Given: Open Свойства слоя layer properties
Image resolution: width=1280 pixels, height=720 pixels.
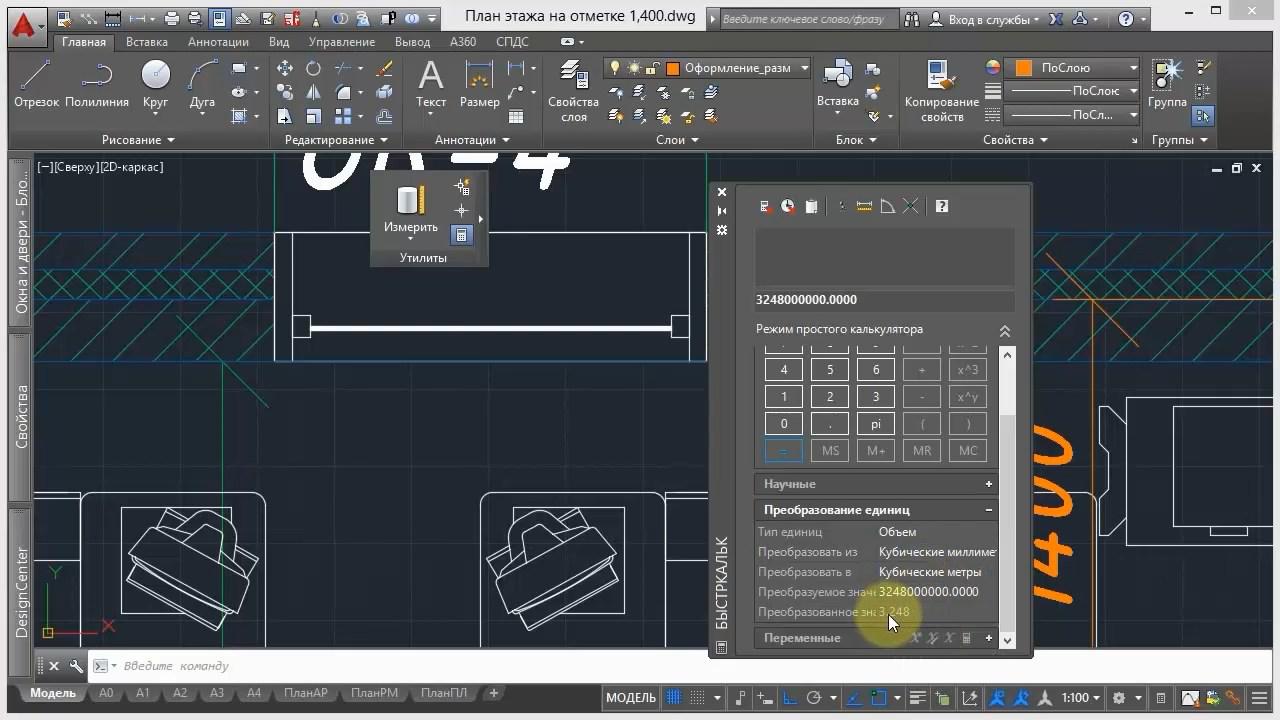Looking at the screenshot, I should point(574,90).
